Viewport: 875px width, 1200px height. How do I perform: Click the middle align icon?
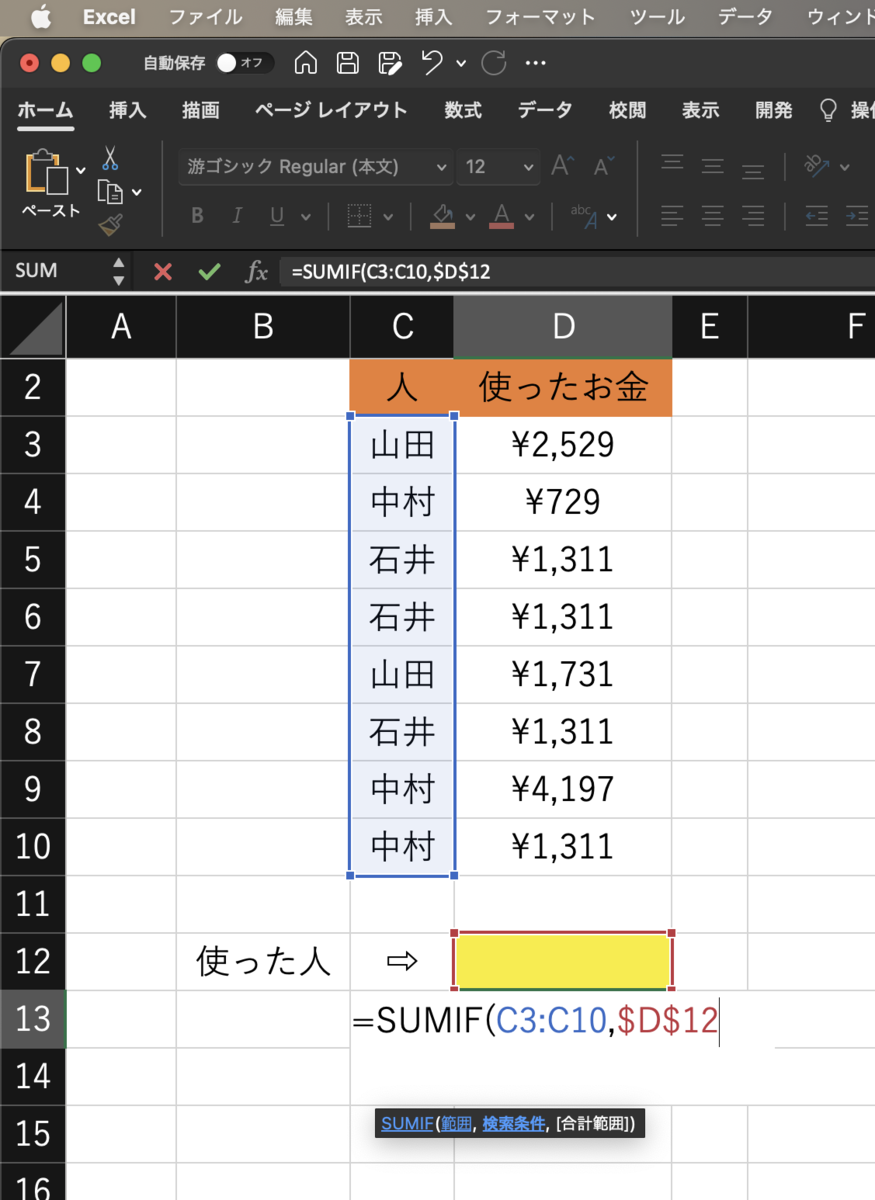coord(712,166)
